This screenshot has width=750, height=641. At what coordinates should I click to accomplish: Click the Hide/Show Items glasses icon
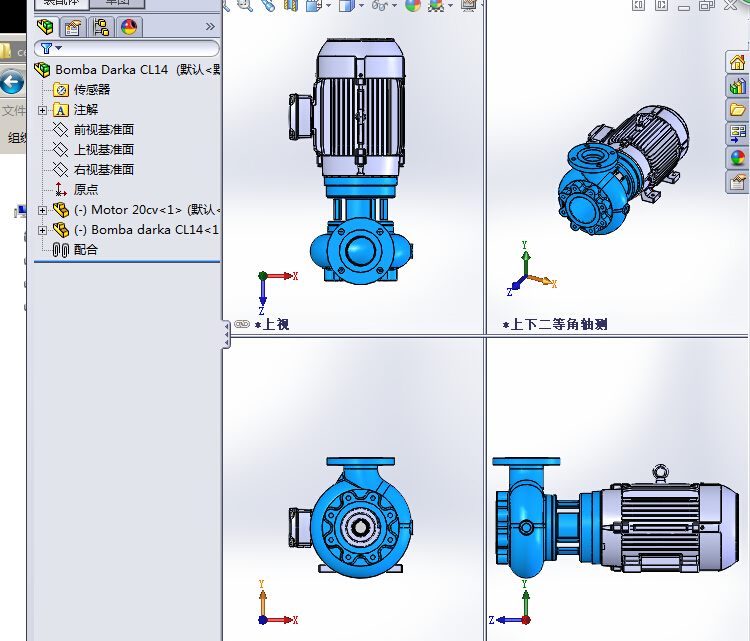[380, 5]
